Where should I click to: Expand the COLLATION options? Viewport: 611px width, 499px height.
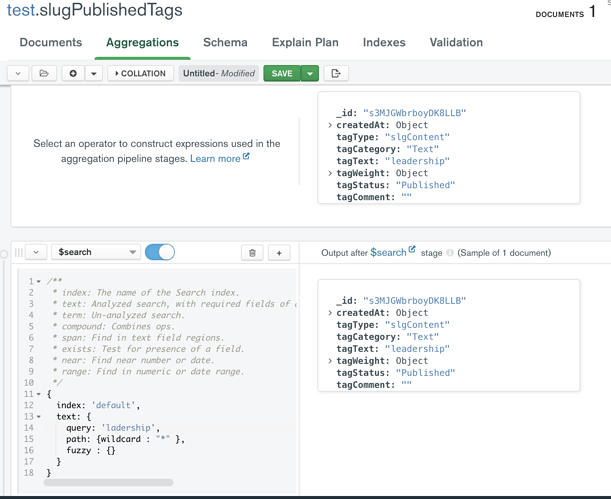pyautogui.click(x=141, y=73)
